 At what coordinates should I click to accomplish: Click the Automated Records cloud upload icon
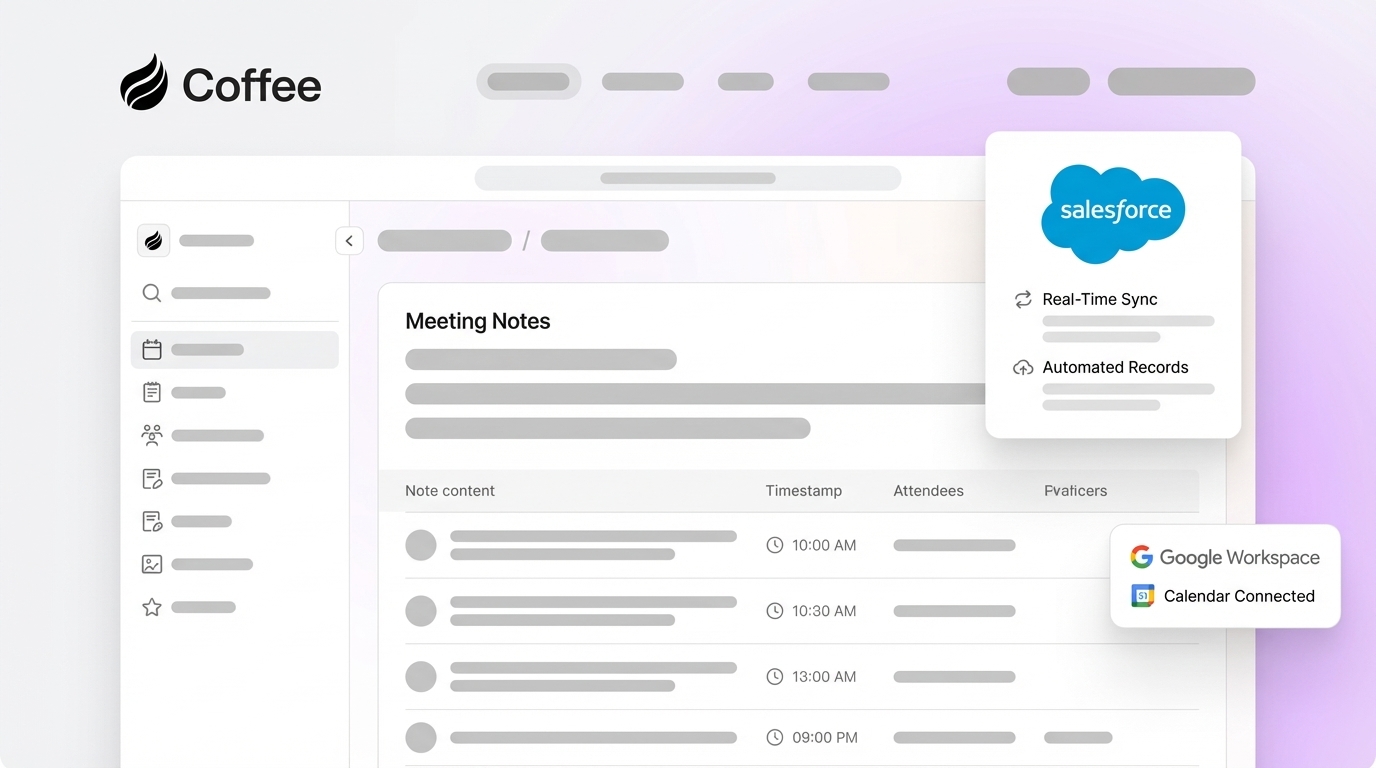pyautogui.click(x=1022, y=367)
